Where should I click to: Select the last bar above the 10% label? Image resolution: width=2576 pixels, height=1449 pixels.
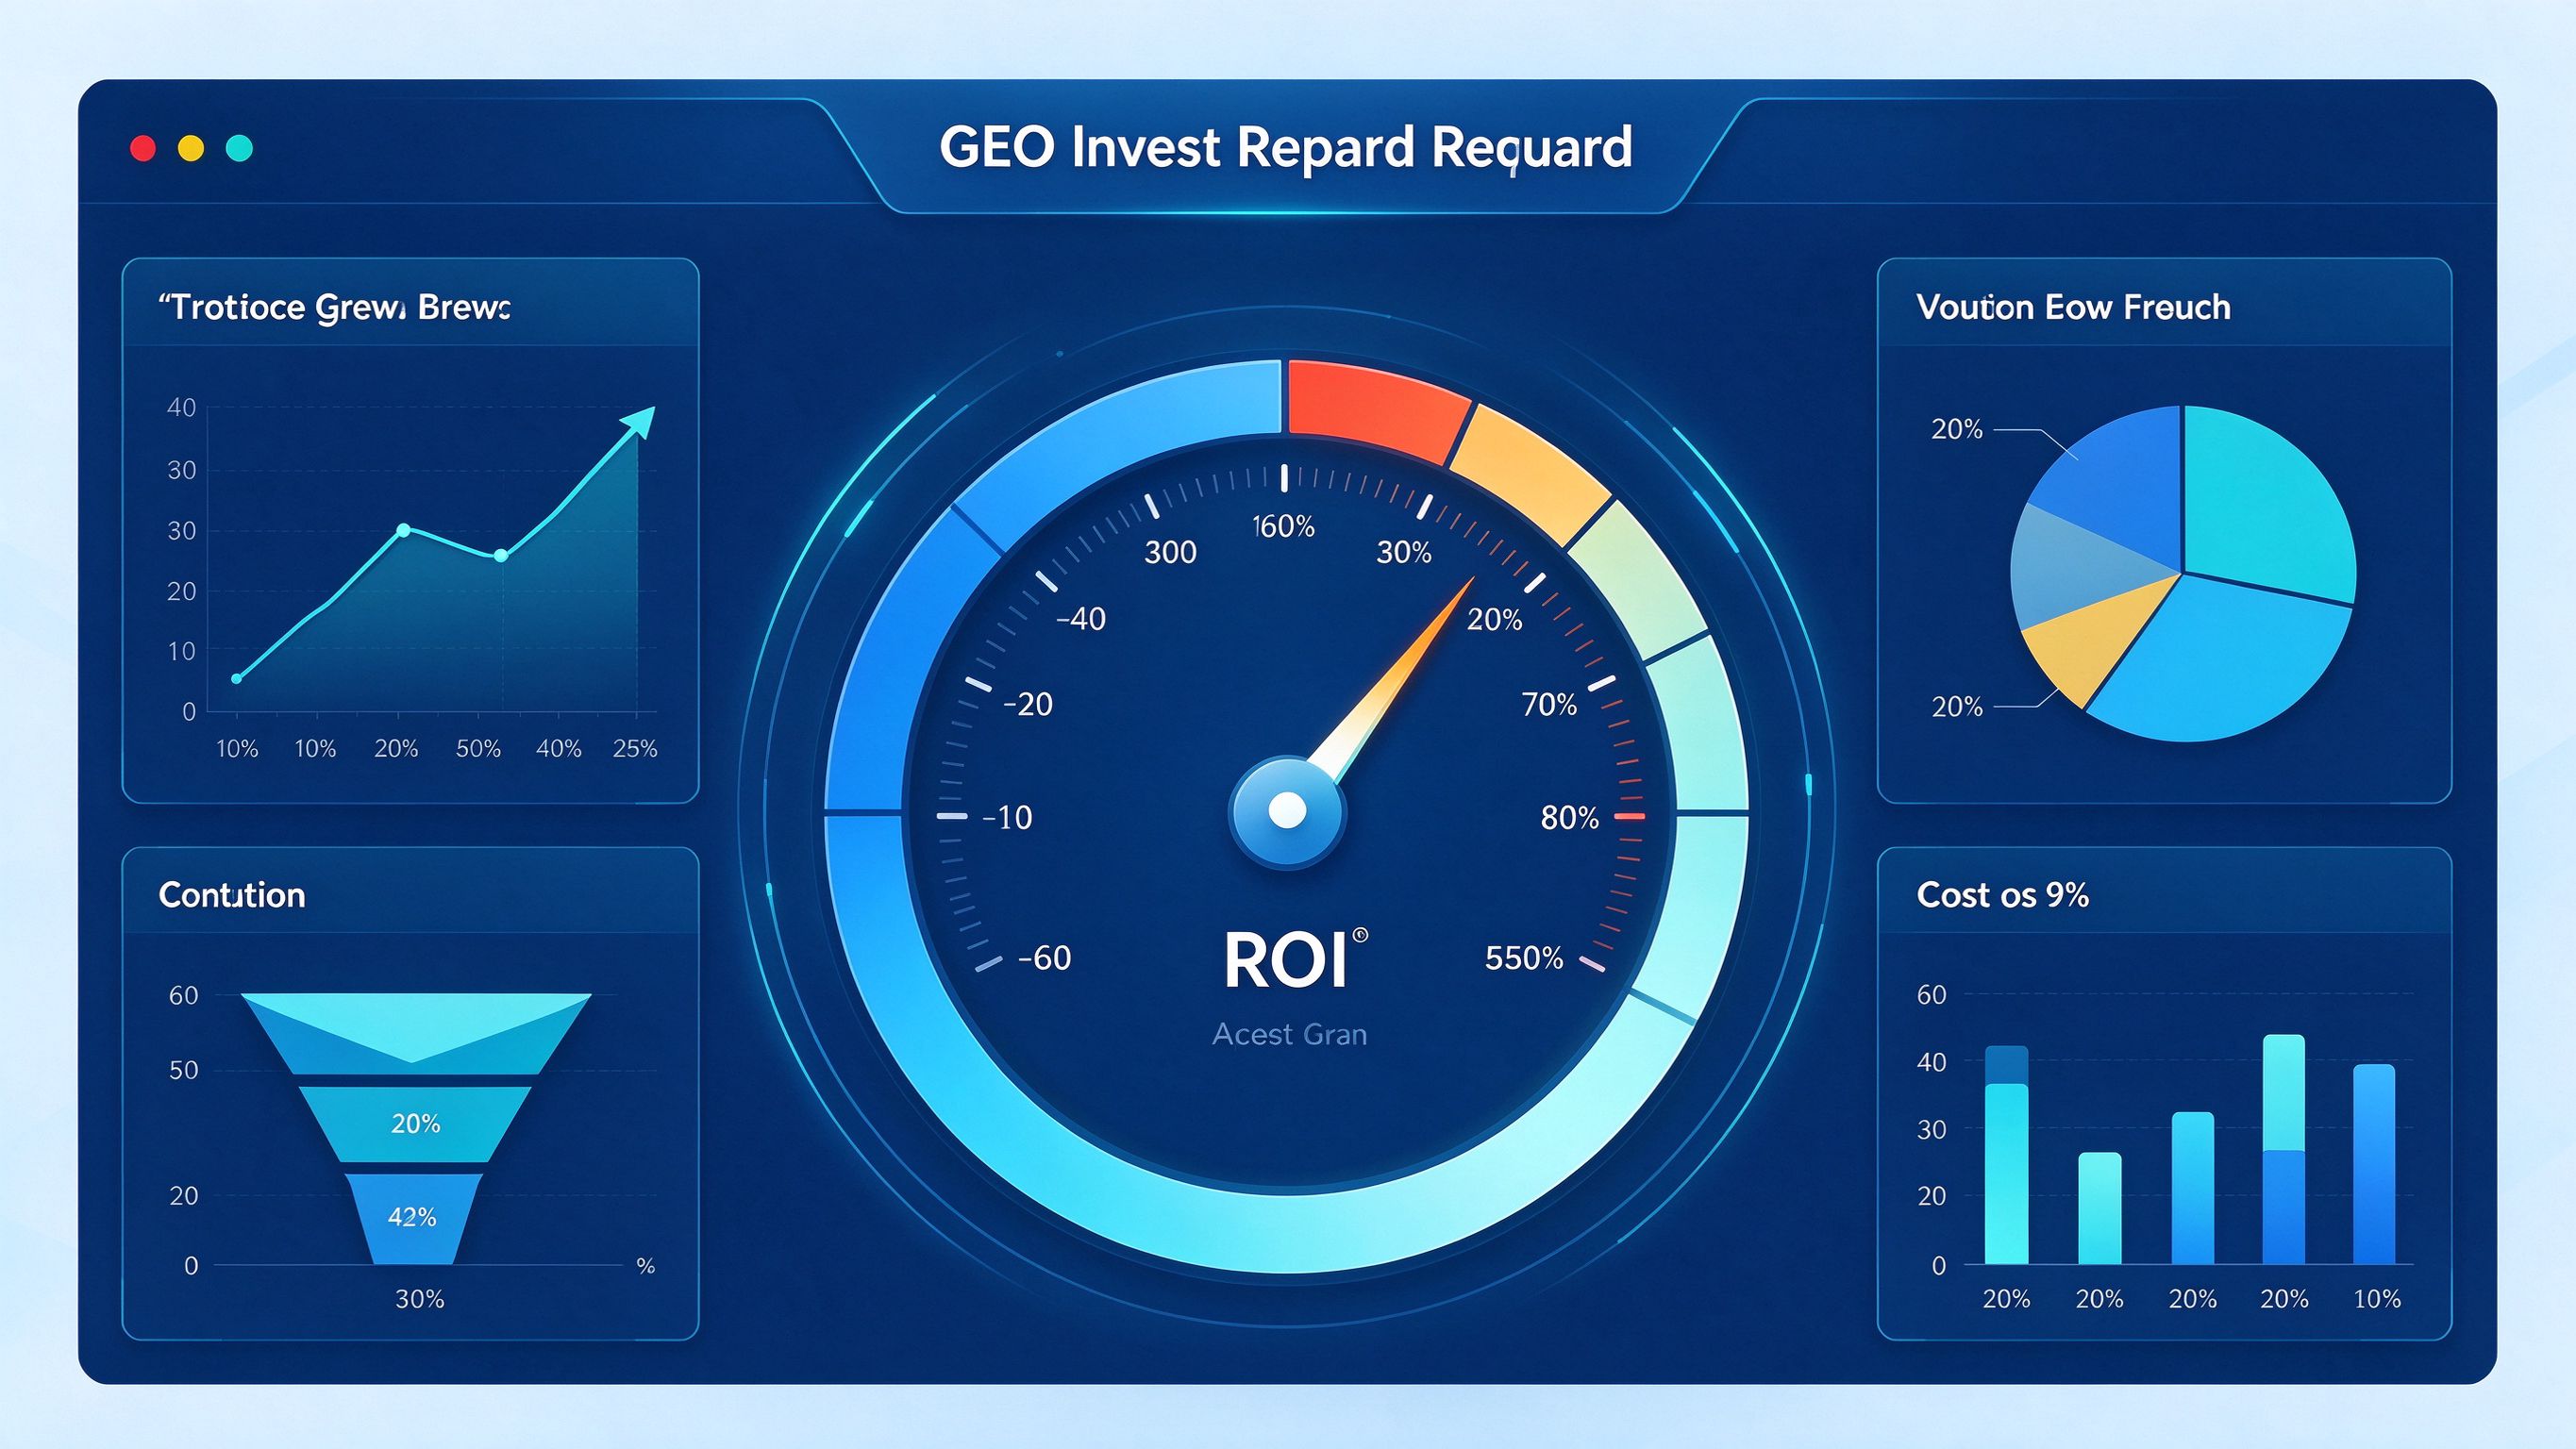coord(2374,1164)
